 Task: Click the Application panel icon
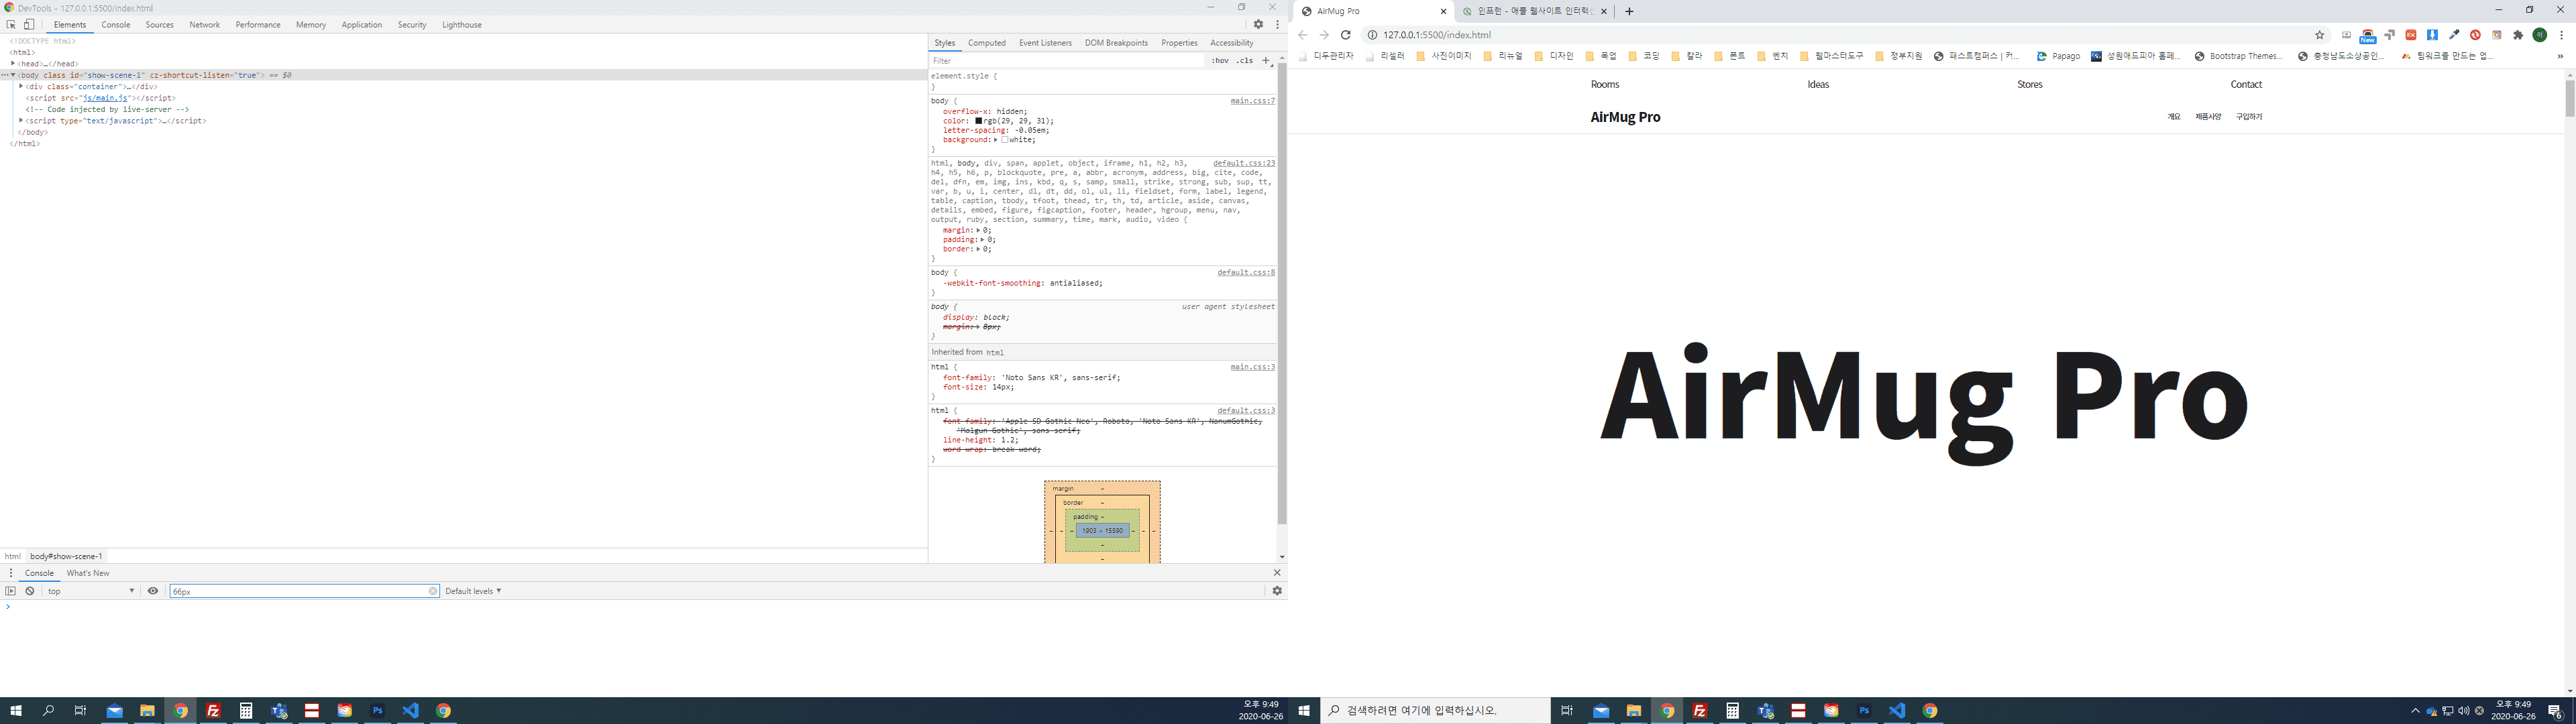pos(362,25)
